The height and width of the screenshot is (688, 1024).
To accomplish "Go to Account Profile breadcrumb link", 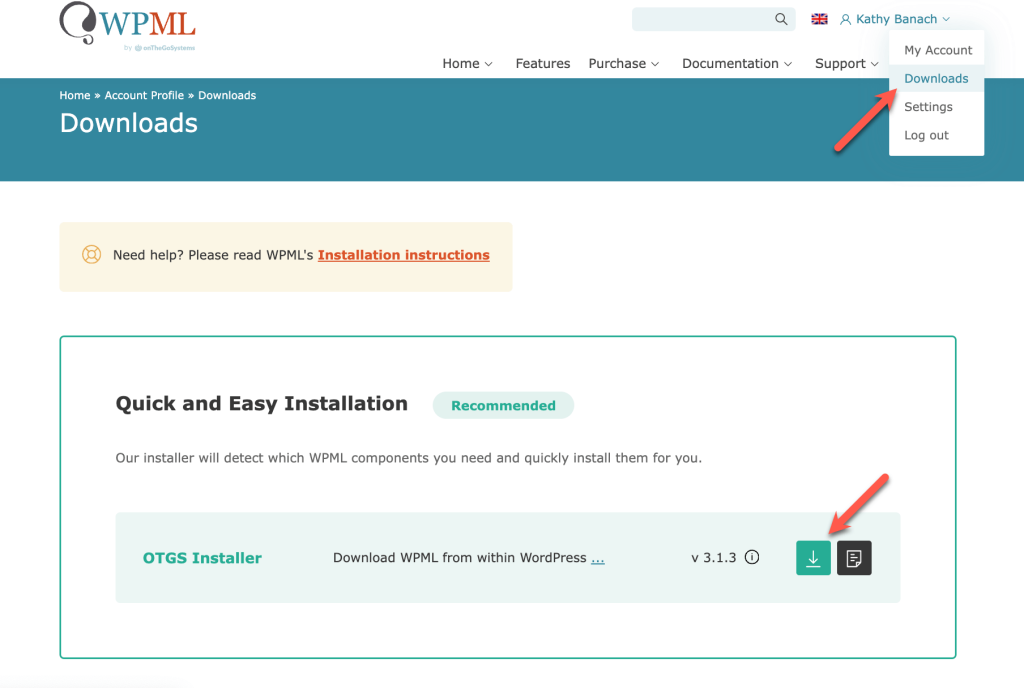I will [x=144, y=95].
